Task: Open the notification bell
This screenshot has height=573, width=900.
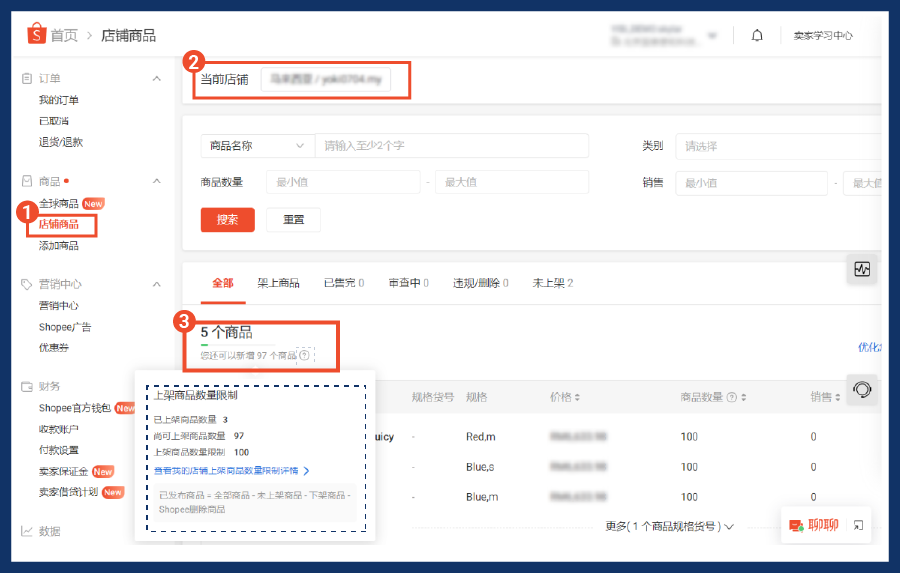Action: (757, 36)
